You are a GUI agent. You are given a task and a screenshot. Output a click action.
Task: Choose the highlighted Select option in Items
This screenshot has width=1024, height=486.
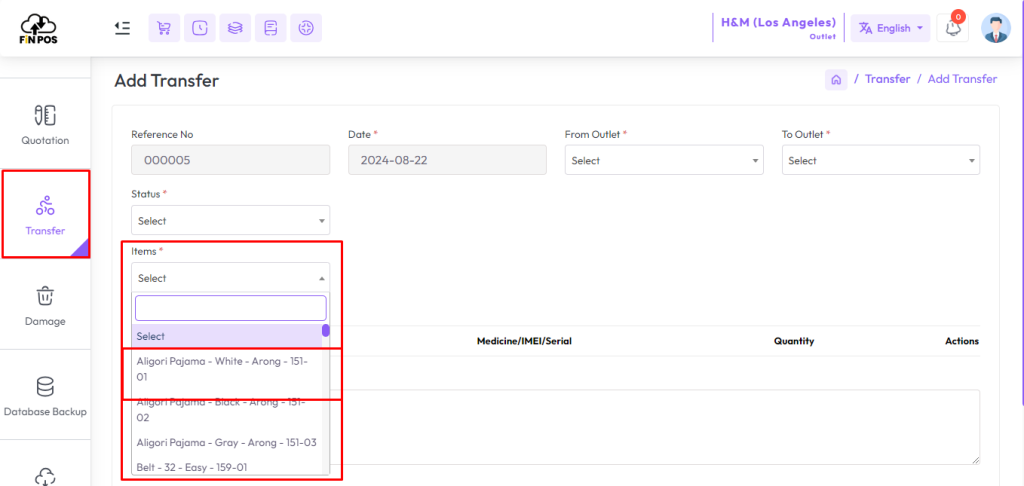[x=227, y=336]
